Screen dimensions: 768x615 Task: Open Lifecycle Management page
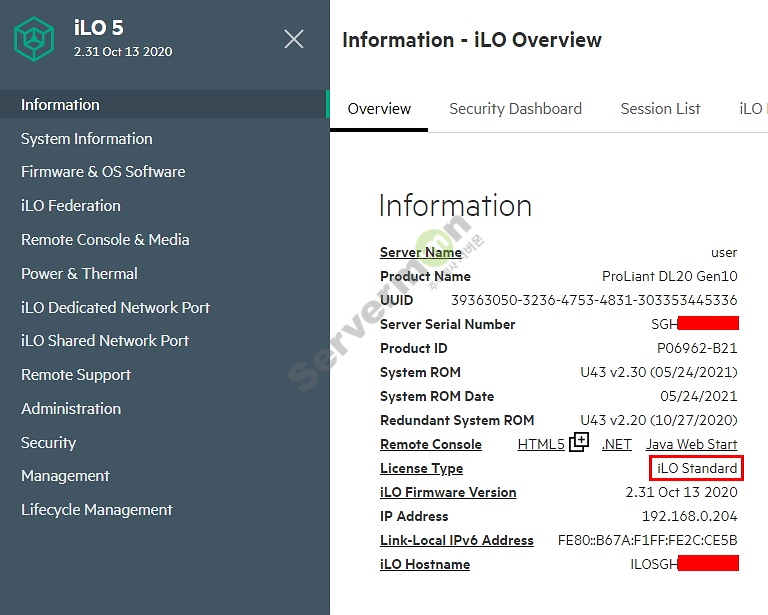tap(97, 510)
